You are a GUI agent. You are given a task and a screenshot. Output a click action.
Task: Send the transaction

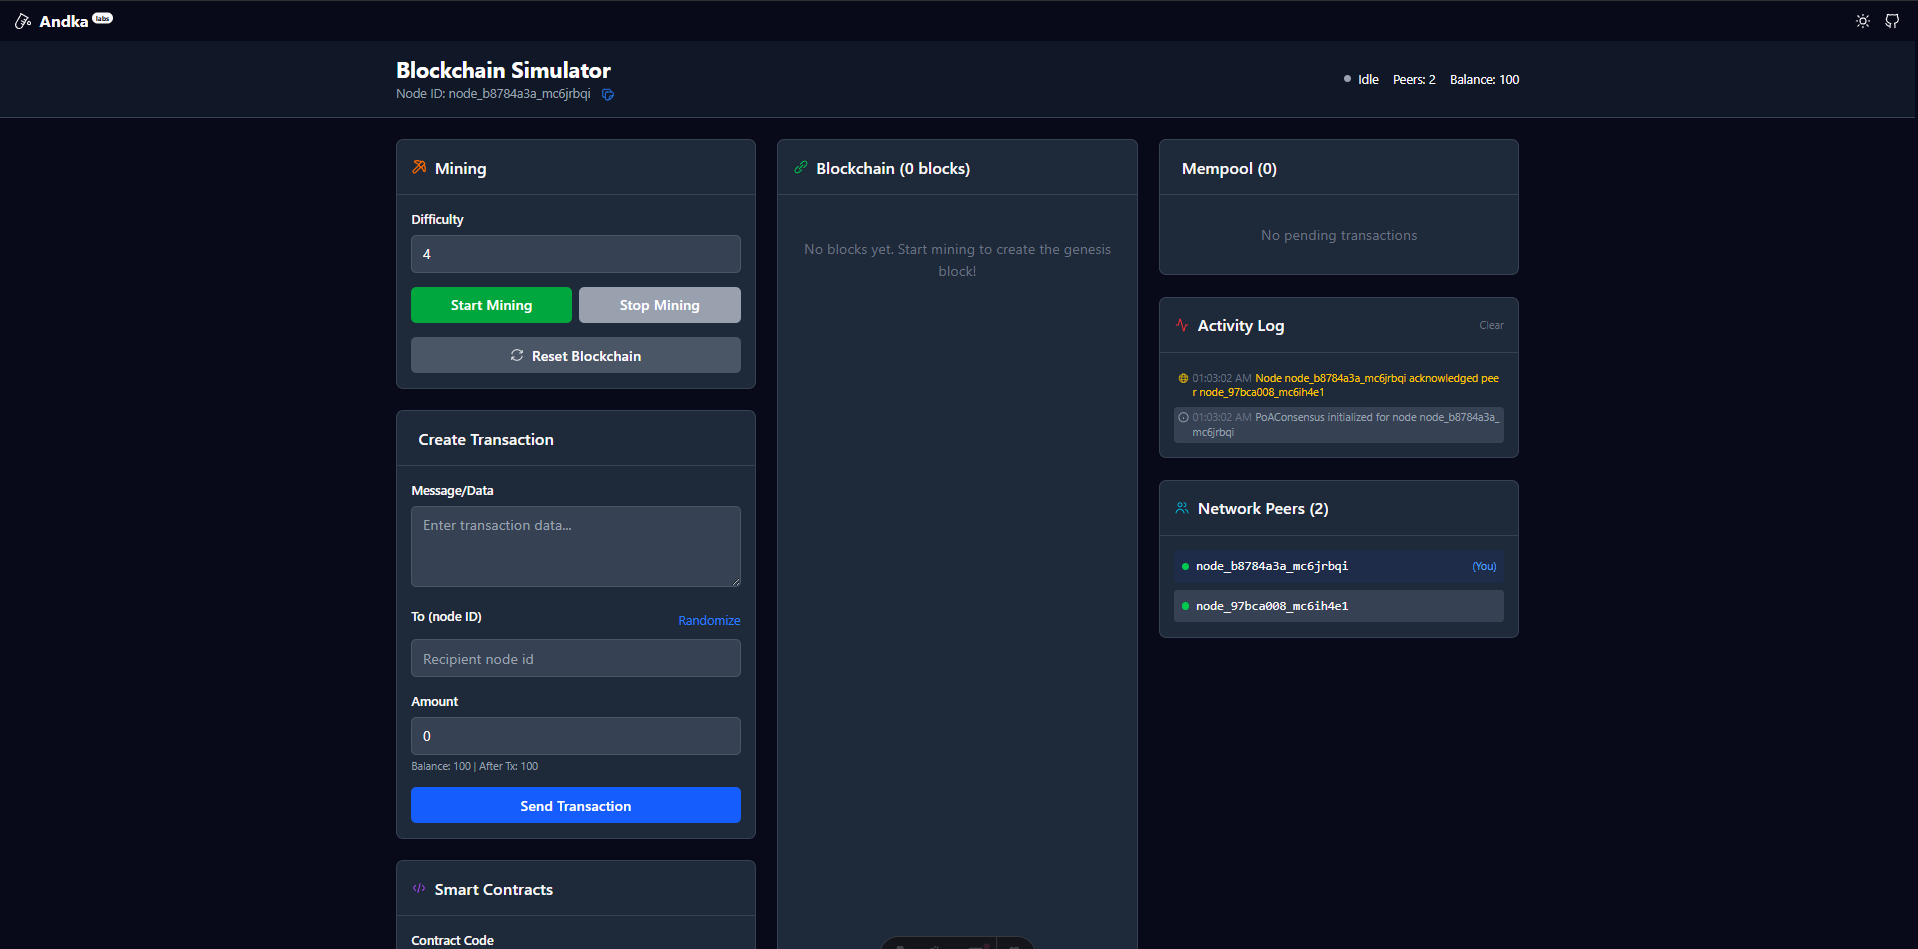(x=575, y=805)
